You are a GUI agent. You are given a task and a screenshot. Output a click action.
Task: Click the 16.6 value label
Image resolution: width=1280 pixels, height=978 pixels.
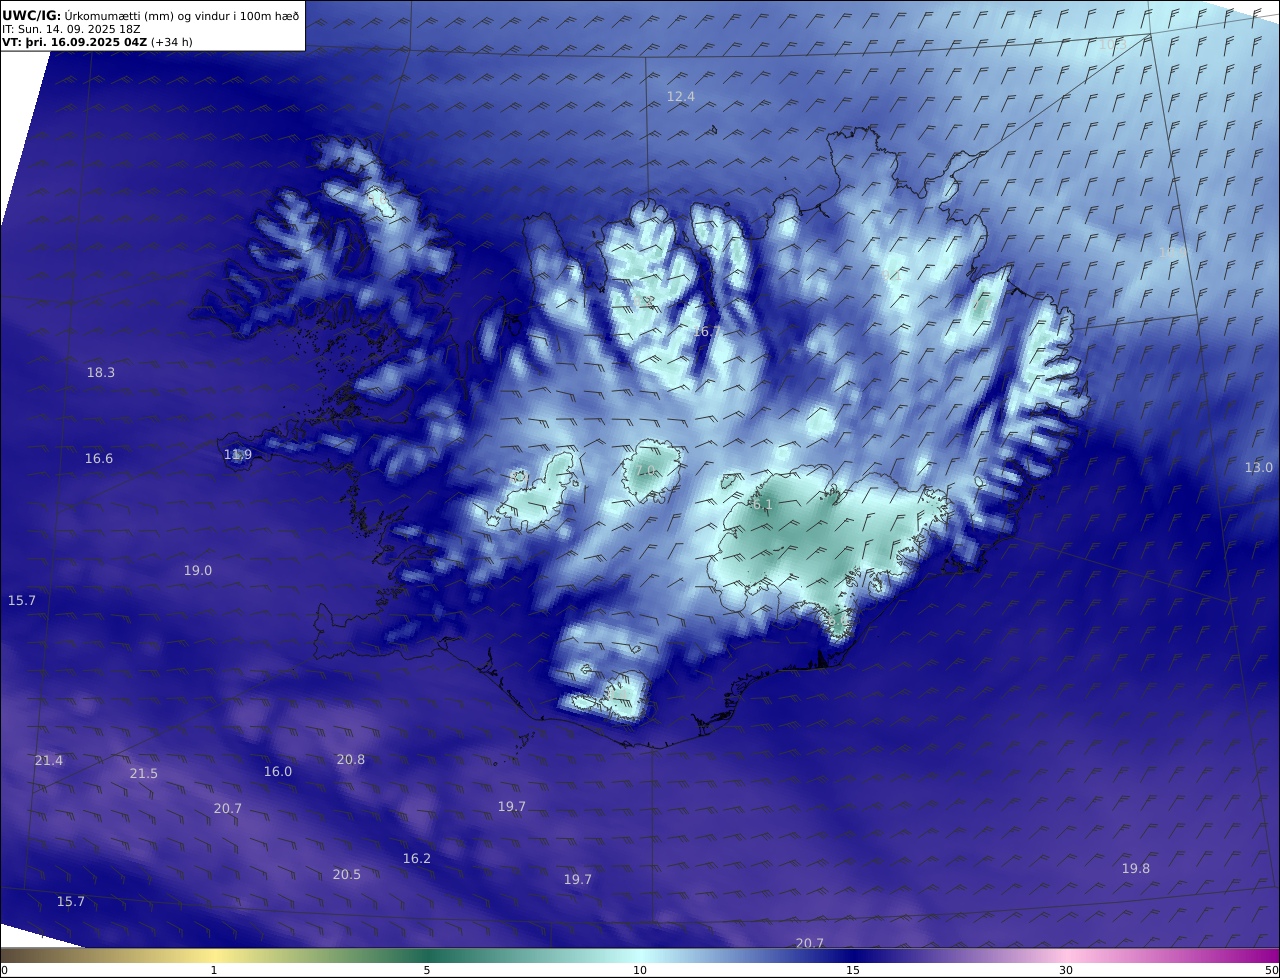point(99,459)
